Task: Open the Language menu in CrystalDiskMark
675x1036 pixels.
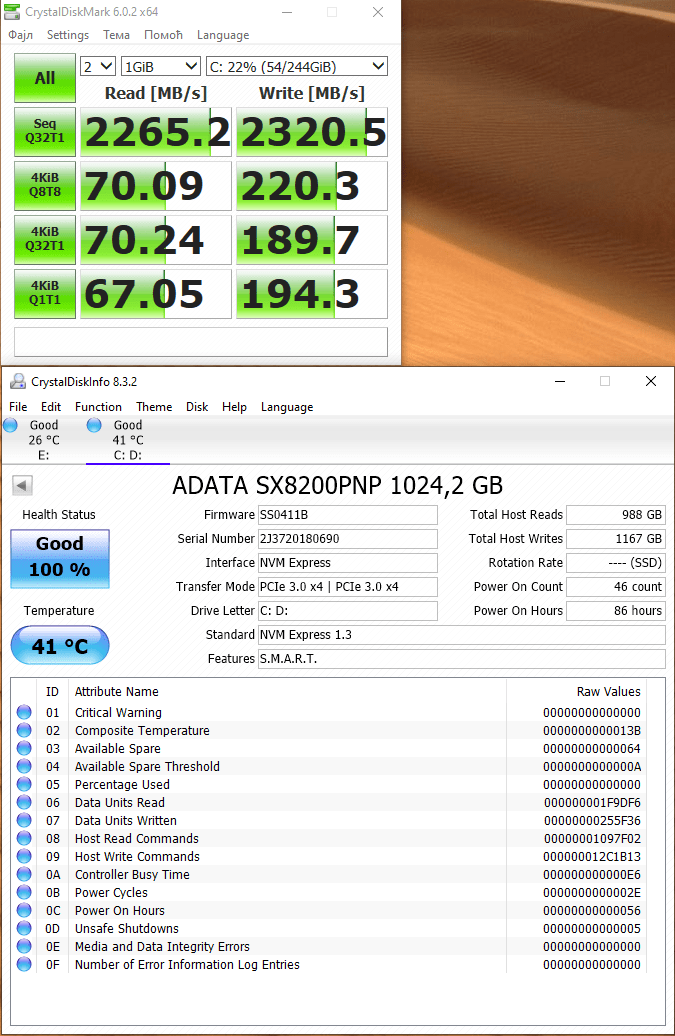Action: (223, 35)
